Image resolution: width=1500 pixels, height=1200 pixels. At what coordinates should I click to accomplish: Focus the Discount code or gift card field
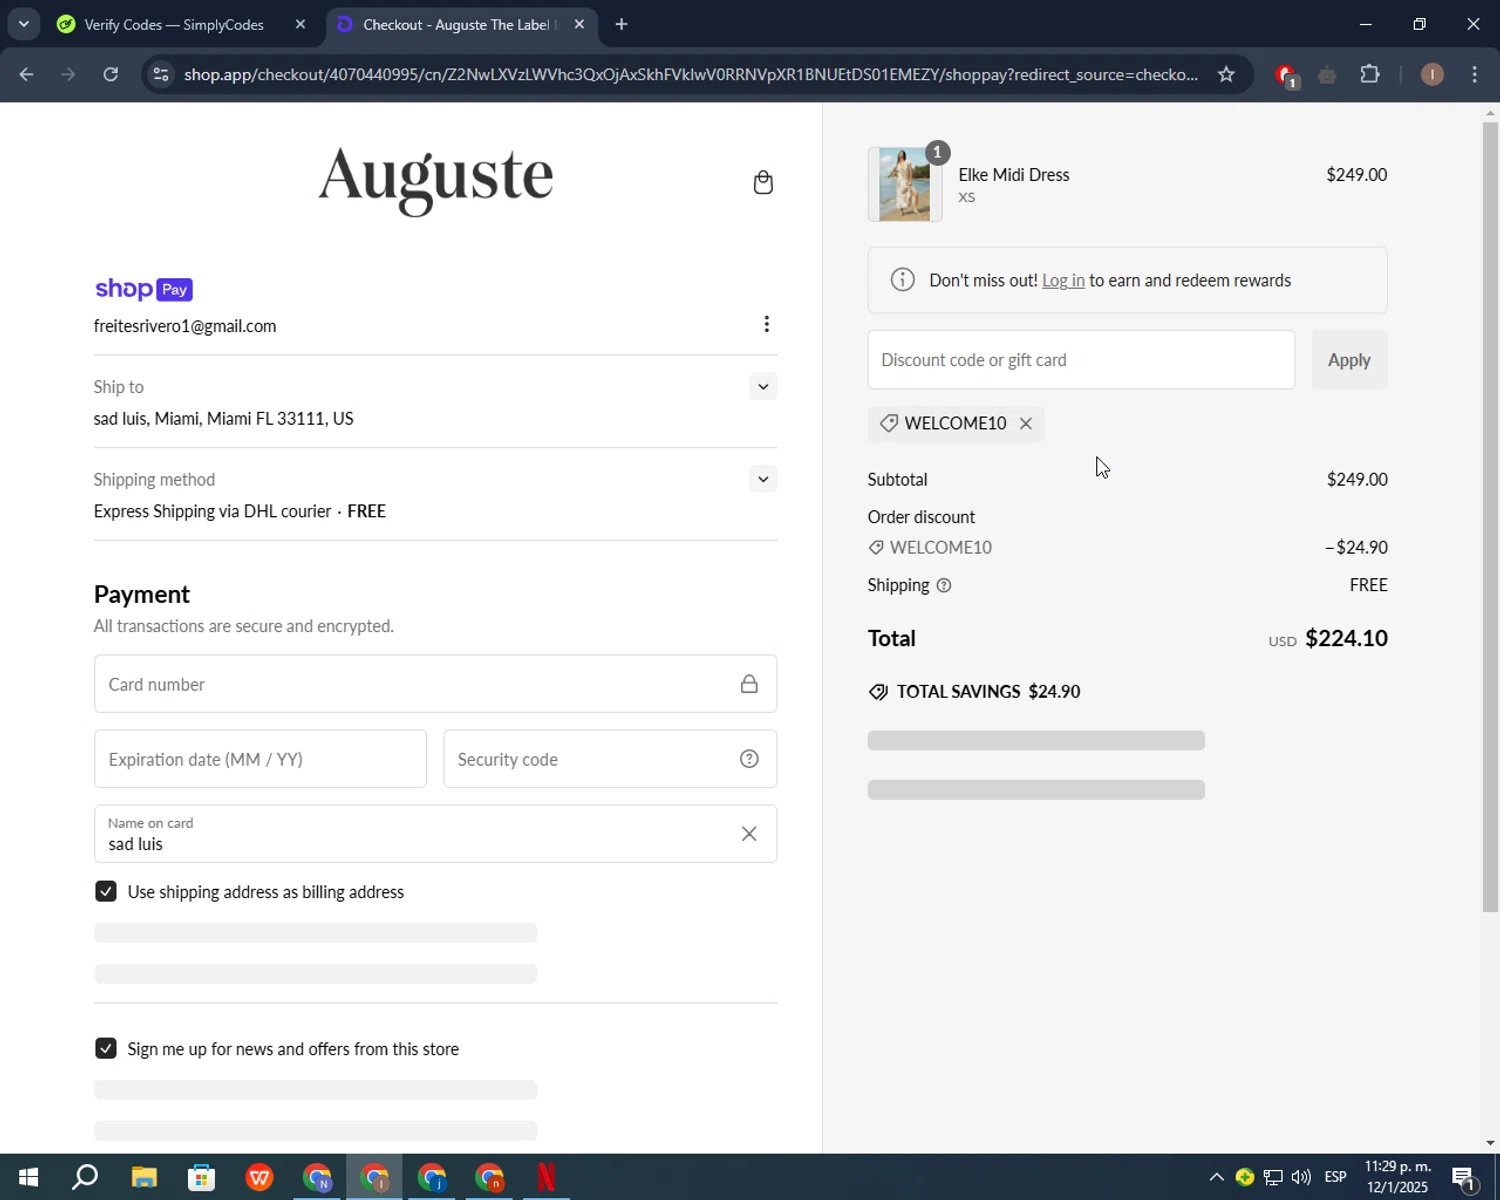(1081, 360)
